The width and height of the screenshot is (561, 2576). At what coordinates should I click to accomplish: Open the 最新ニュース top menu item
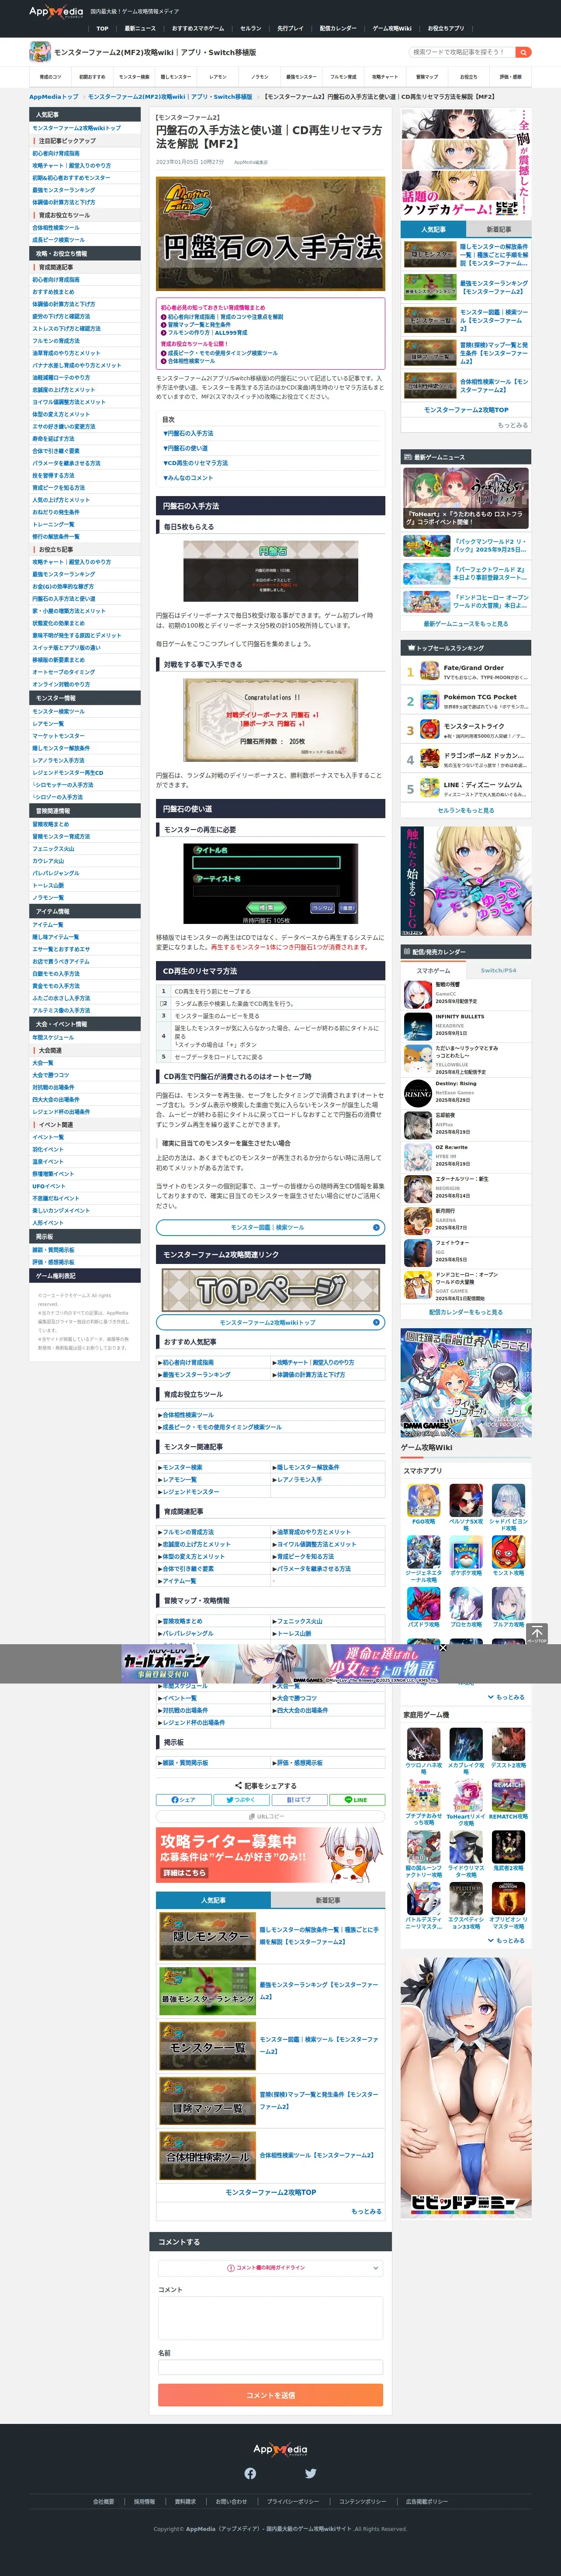140,28
